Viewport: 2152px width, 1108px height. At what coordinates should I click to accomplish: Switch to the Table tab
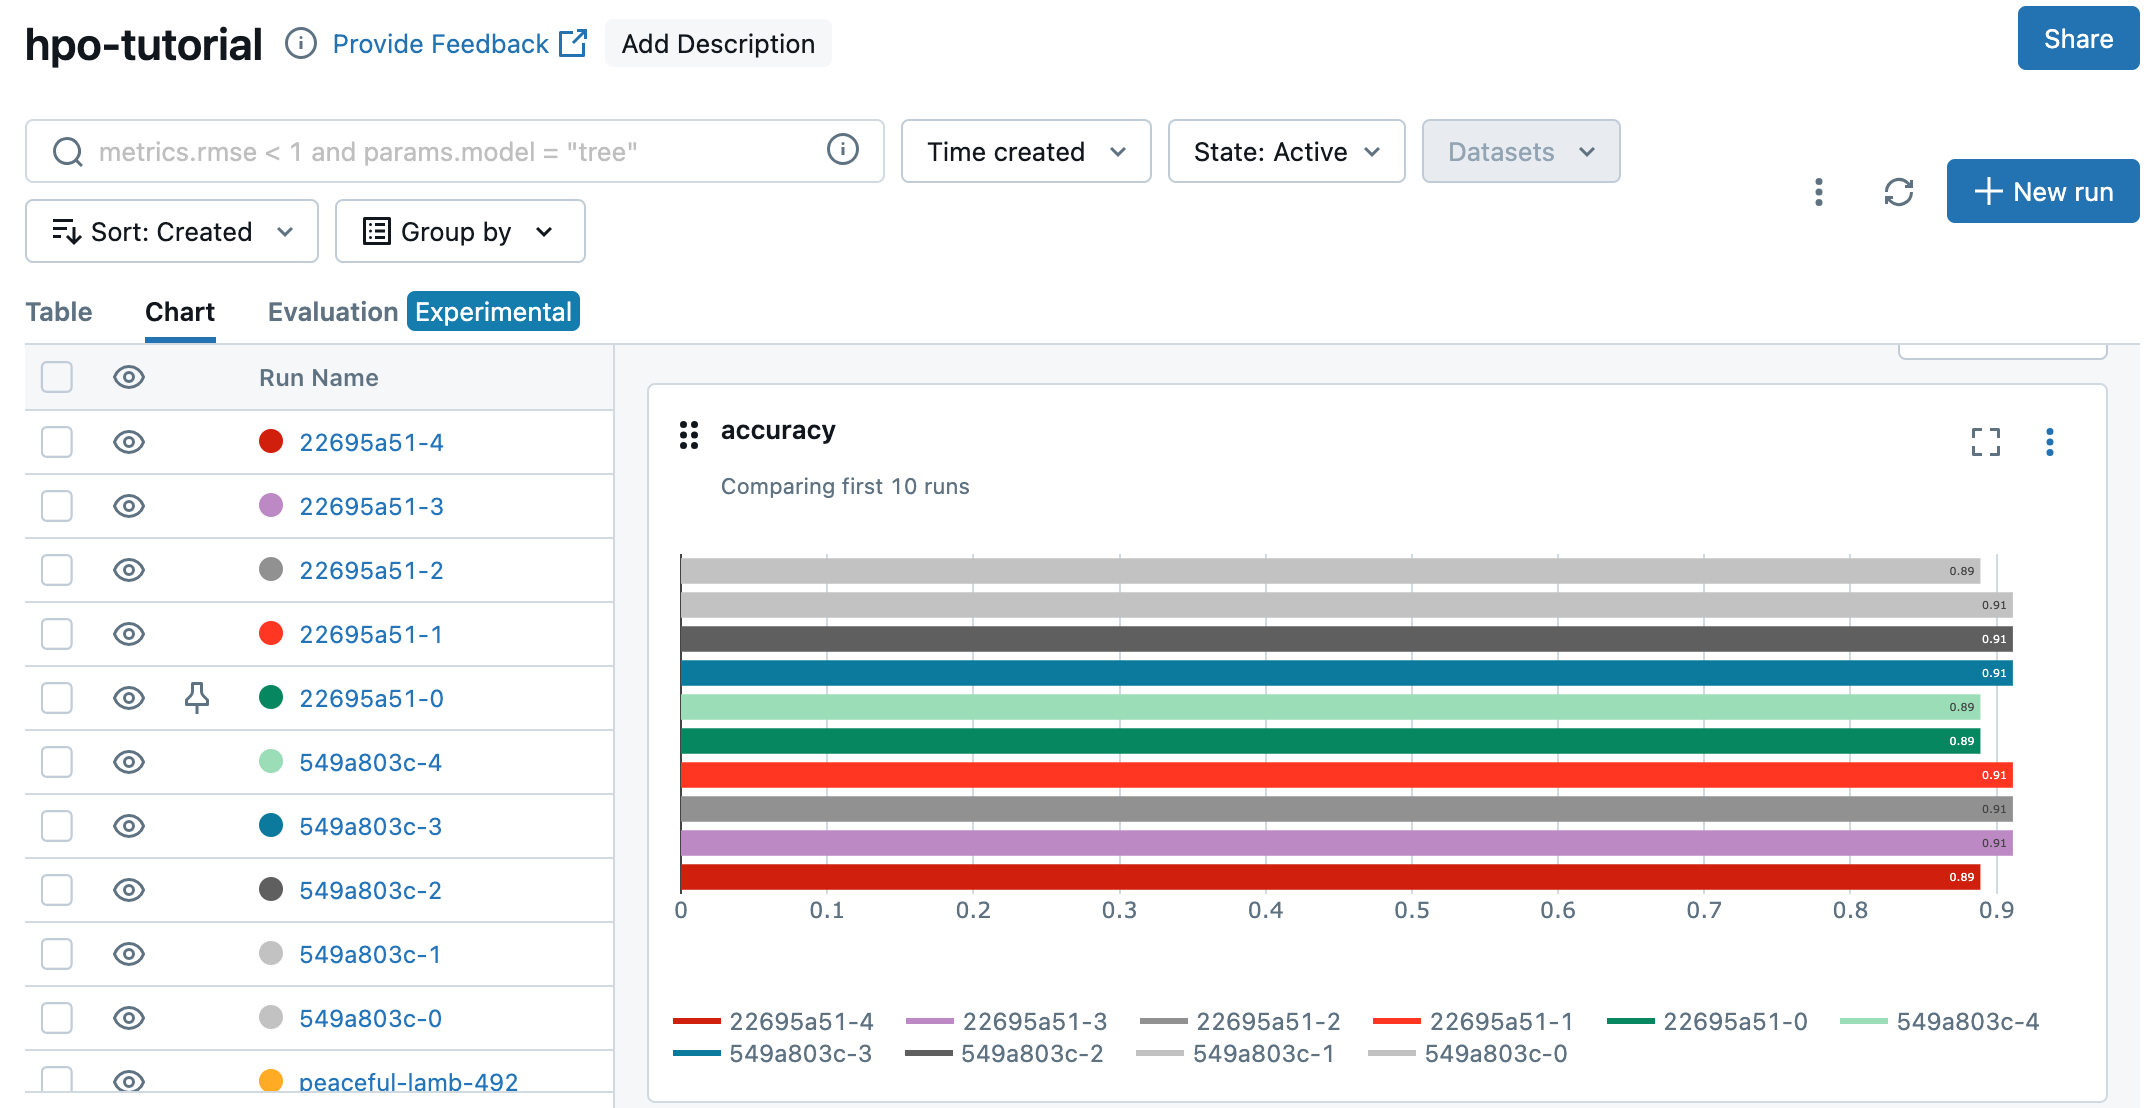pyautogui.click(x=59, y=312)
